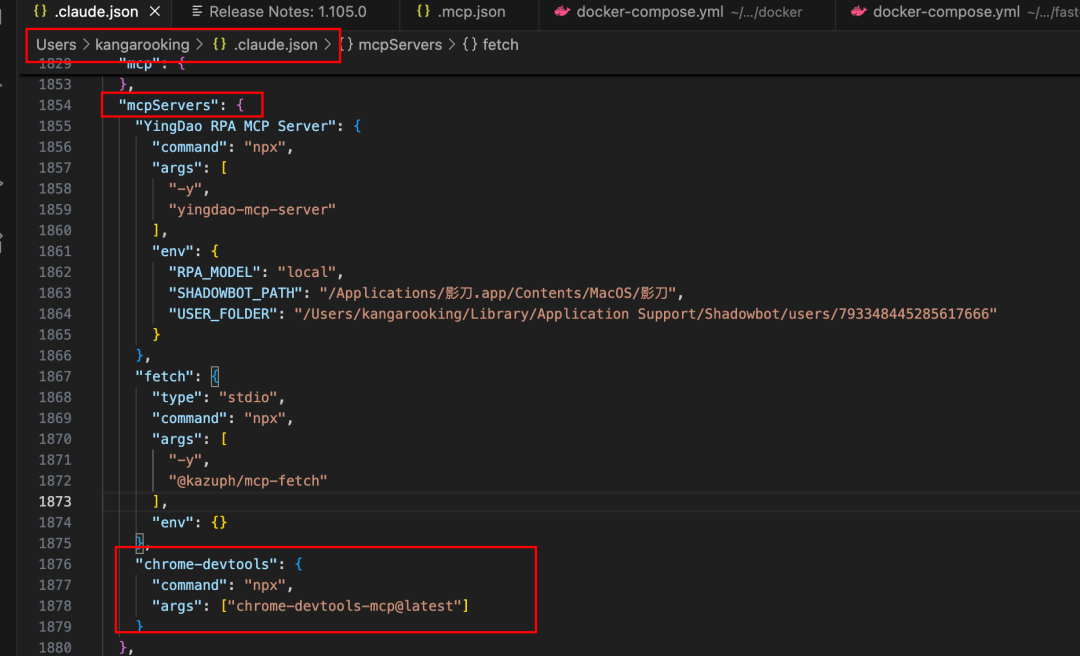The height and width of the screenshot is (656, 1080).
Task: Click the "npx" value on line 1869
Action: pyautogui.click(x=265, y=418)
